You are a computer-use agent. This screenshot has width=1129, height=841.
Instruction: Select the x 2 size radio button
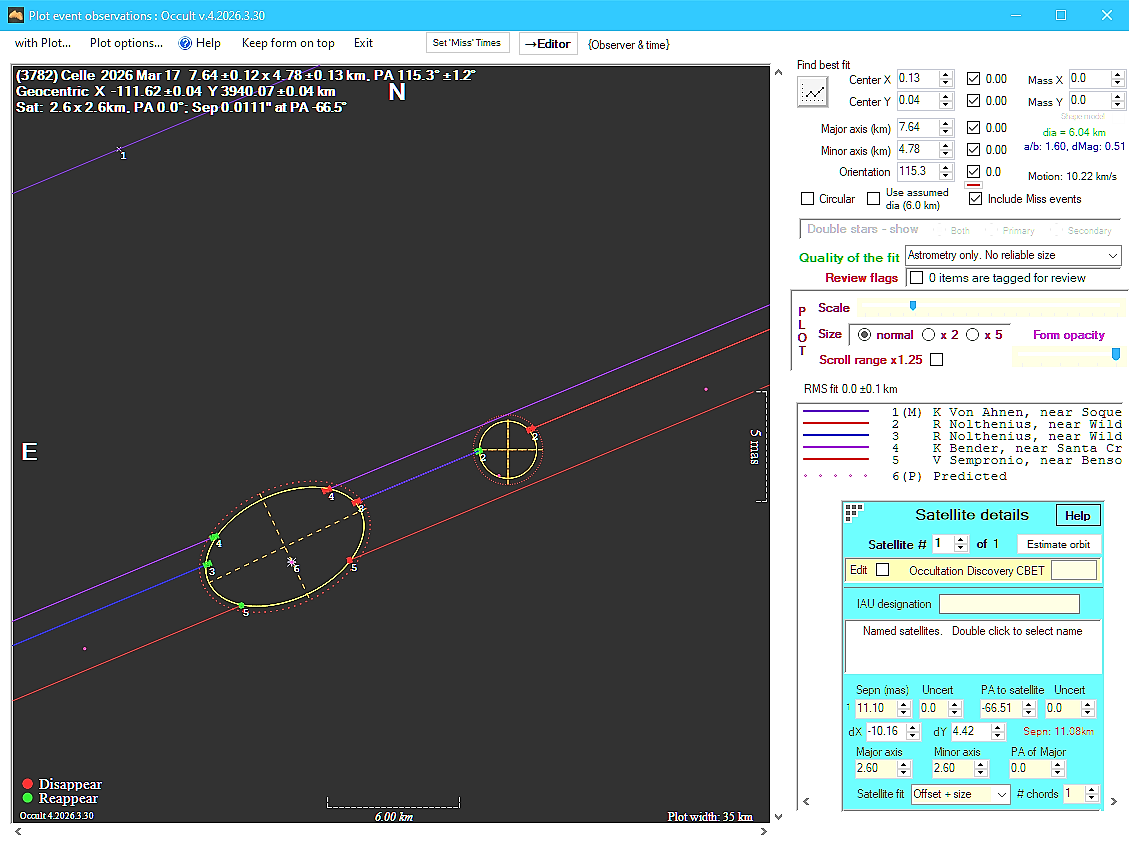tap(929, 335)
